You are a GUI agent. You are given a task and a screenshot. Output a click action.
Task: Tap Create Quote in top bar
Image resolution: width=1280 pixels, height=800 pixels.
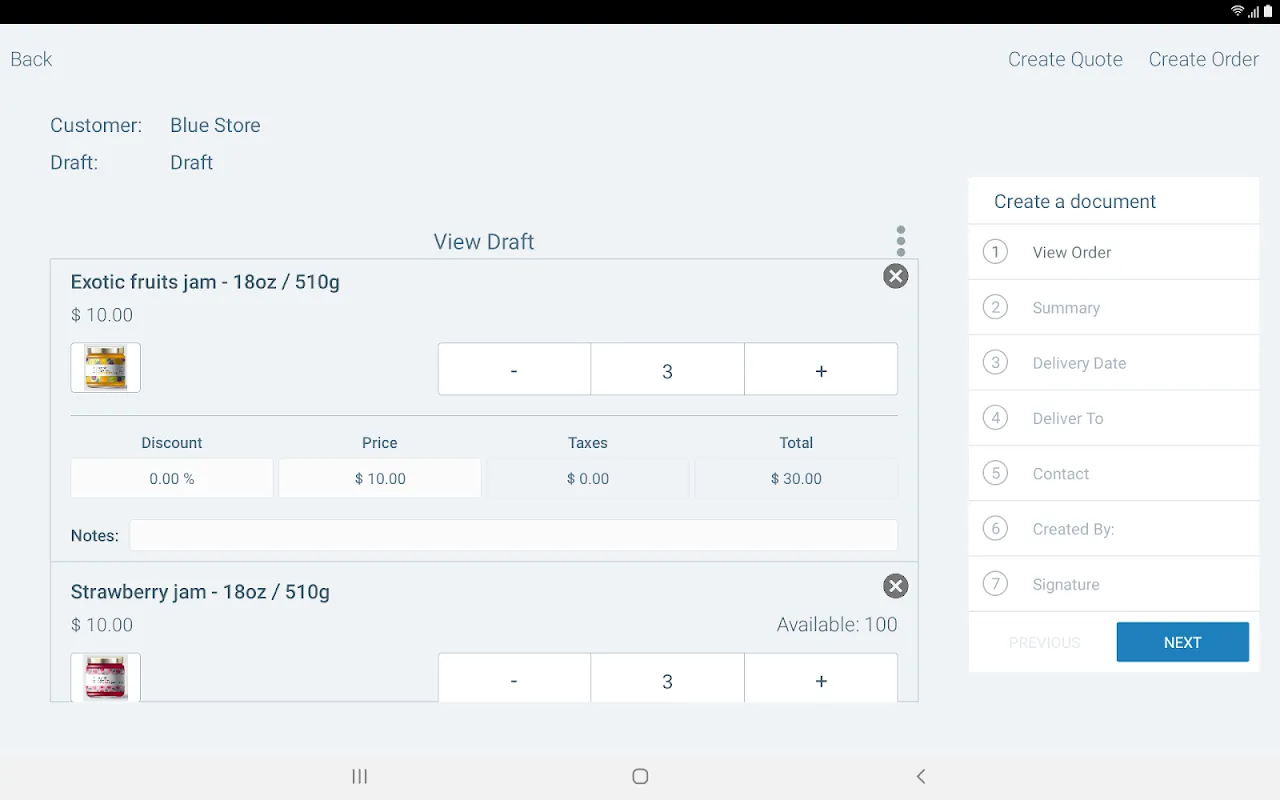1065,59
